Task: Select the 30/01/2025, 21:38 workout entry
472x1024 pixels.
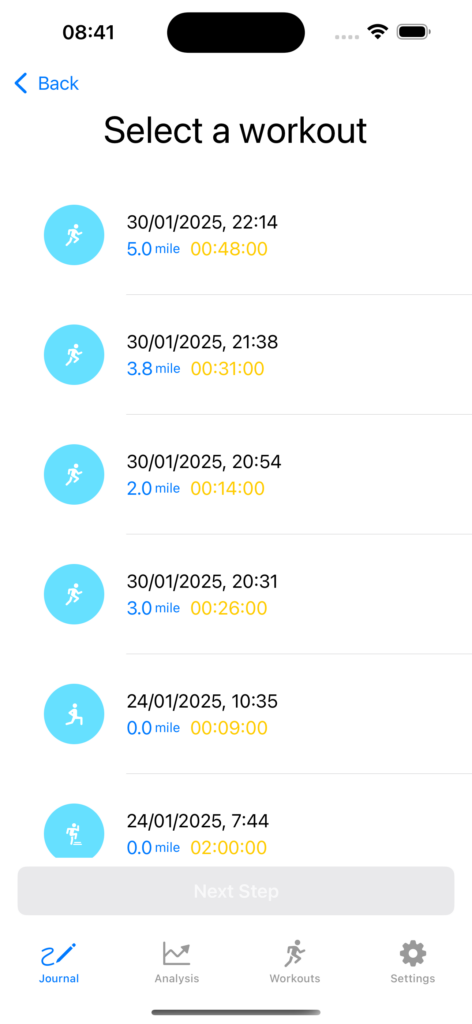Action: click(236, 355)
